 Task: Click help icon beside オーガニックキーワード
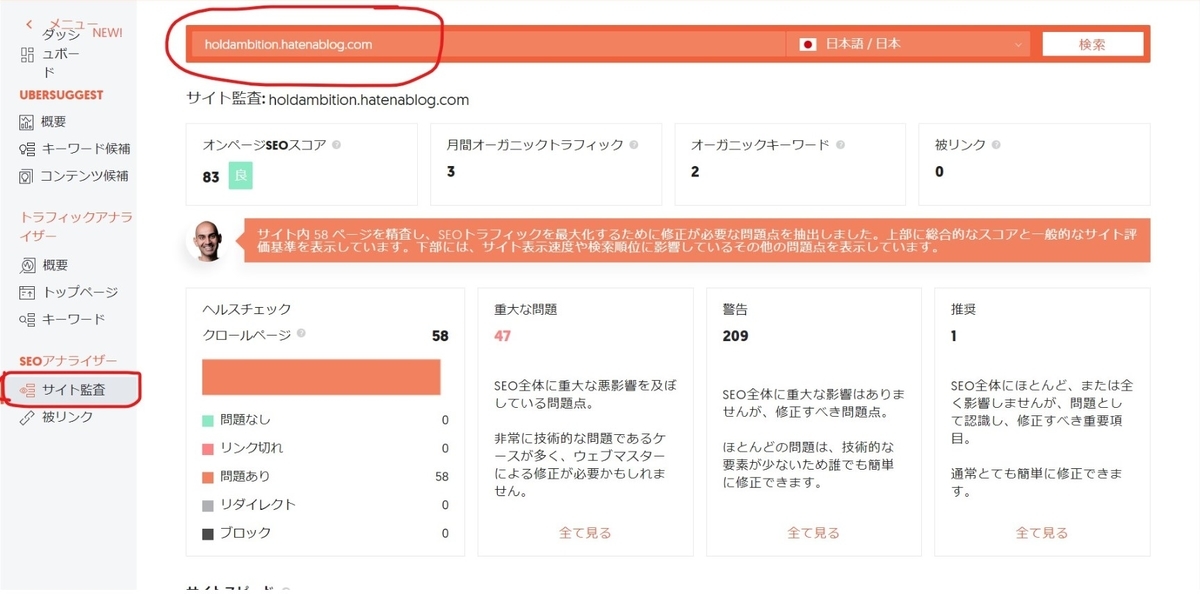pyautogui.click(x=840, y=145)
